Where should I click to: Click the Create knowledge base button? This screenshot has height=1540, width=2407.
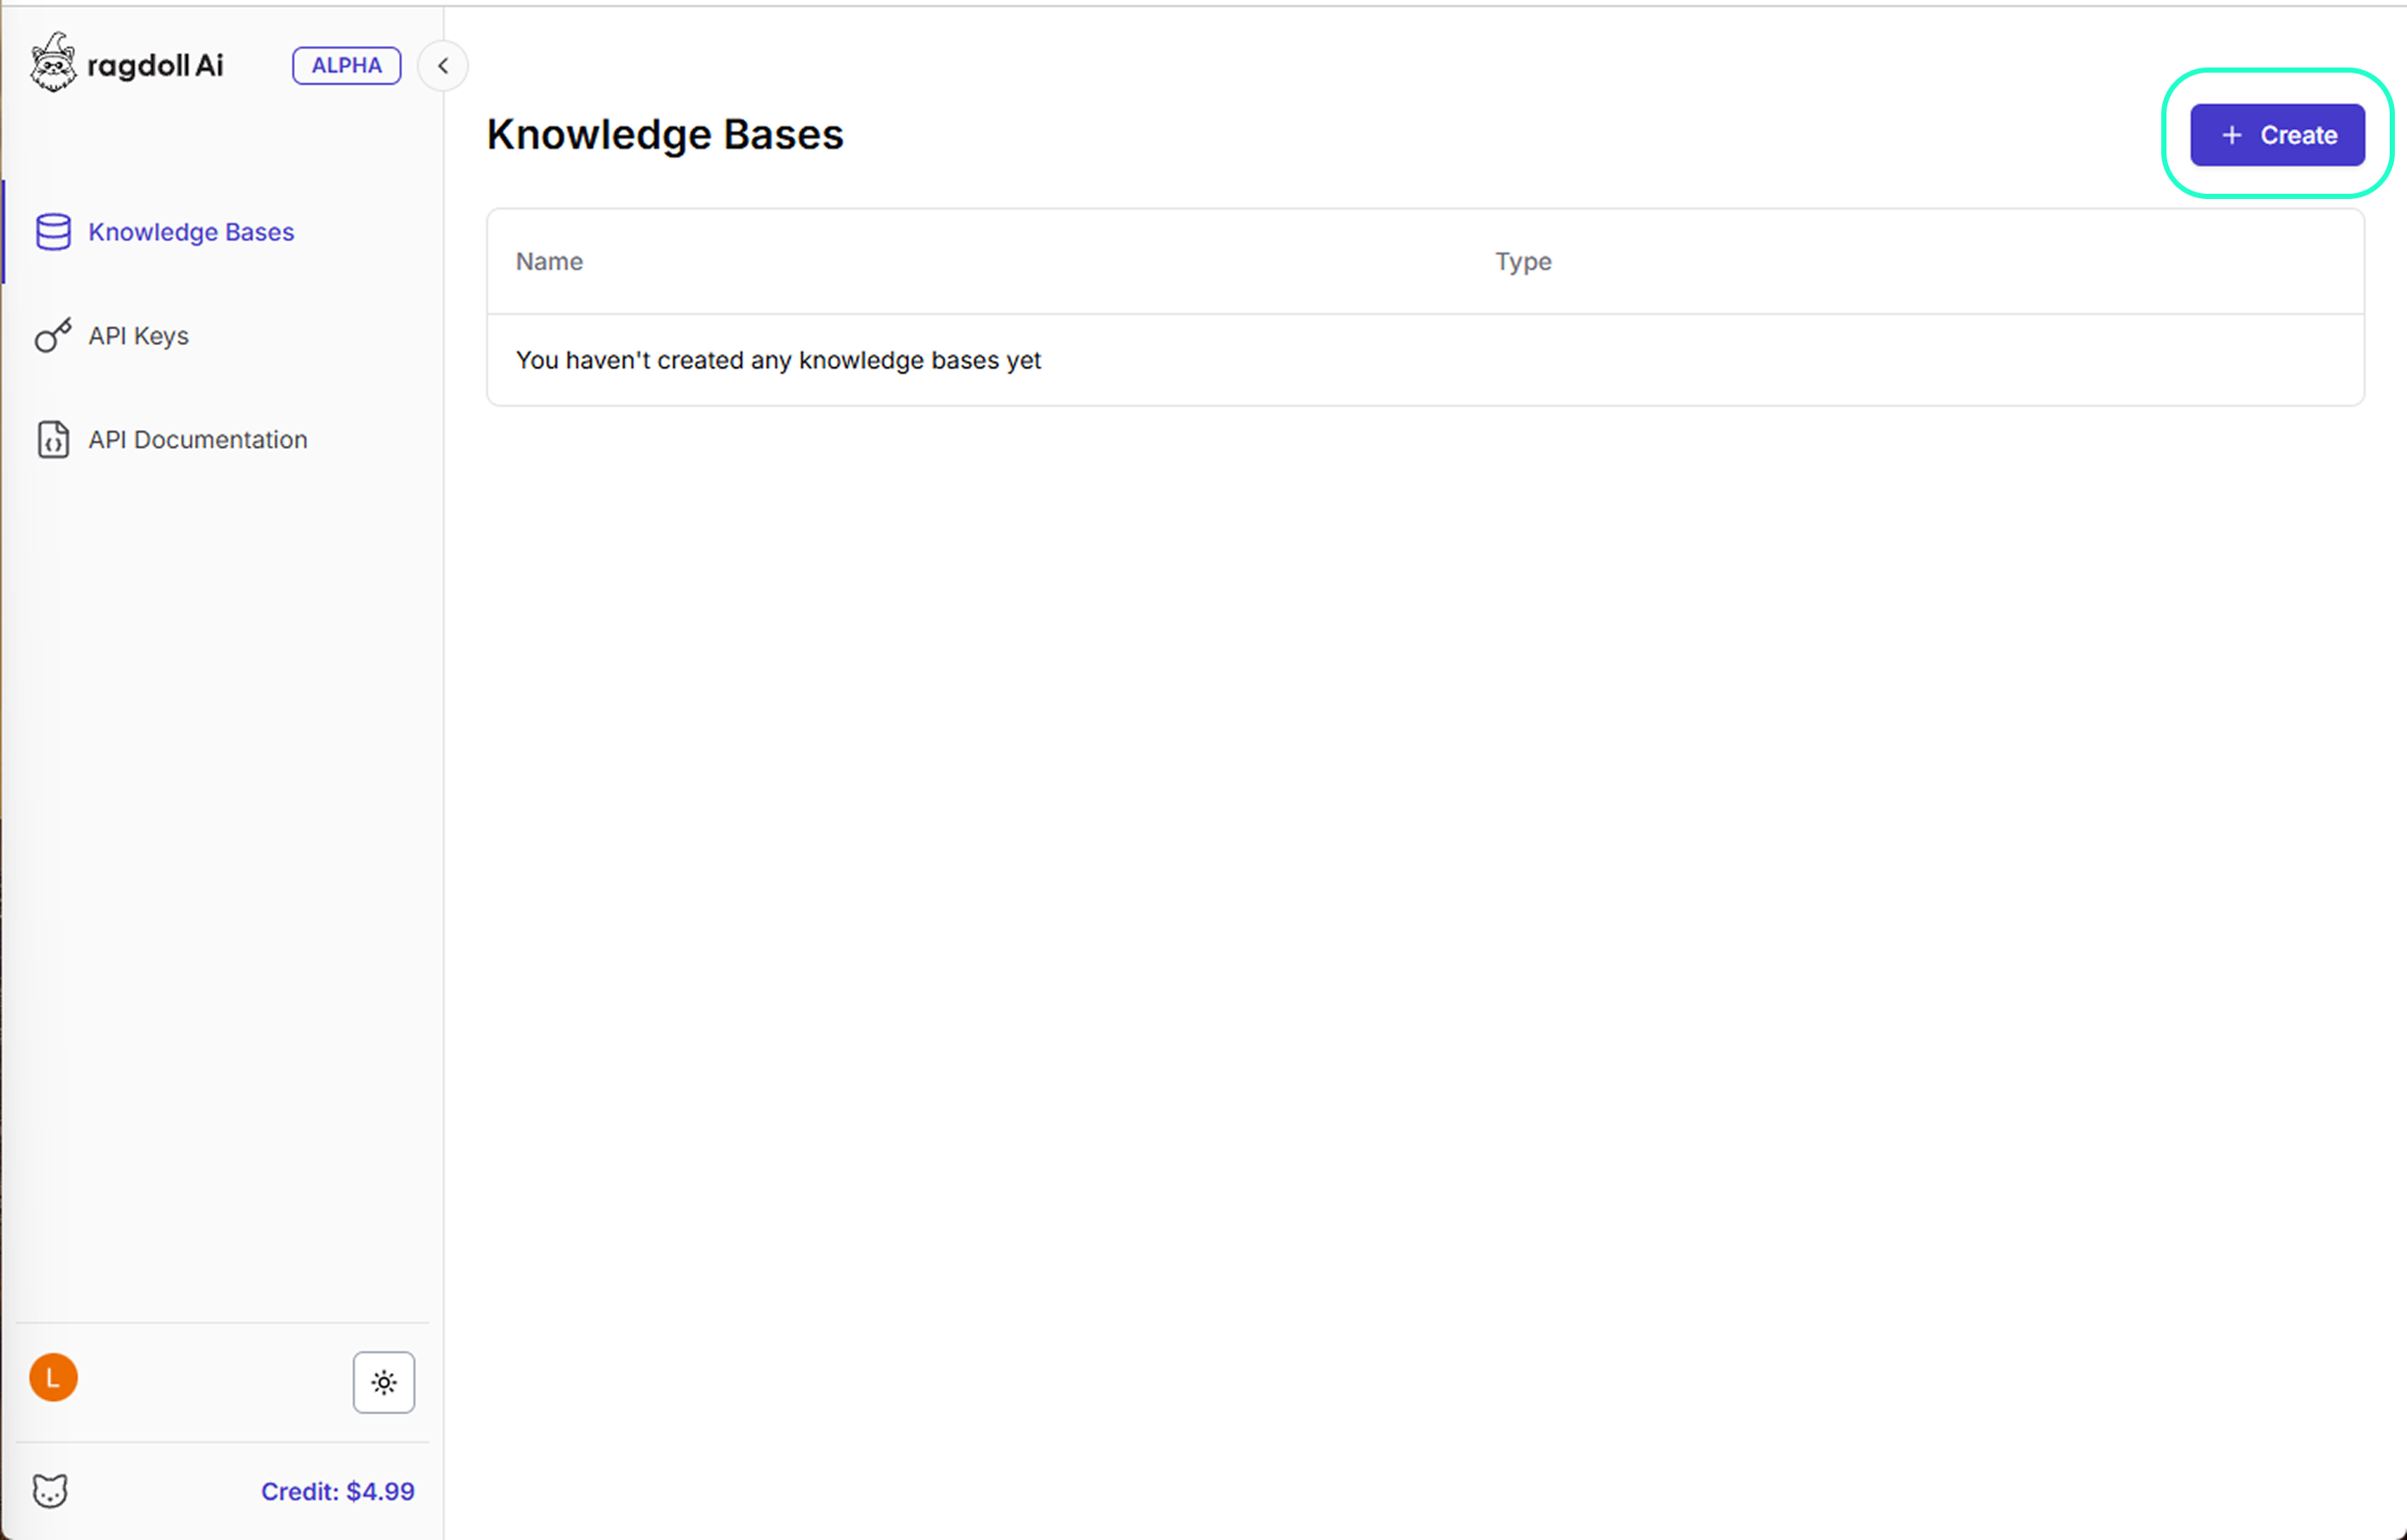(x=2278, y=135)
